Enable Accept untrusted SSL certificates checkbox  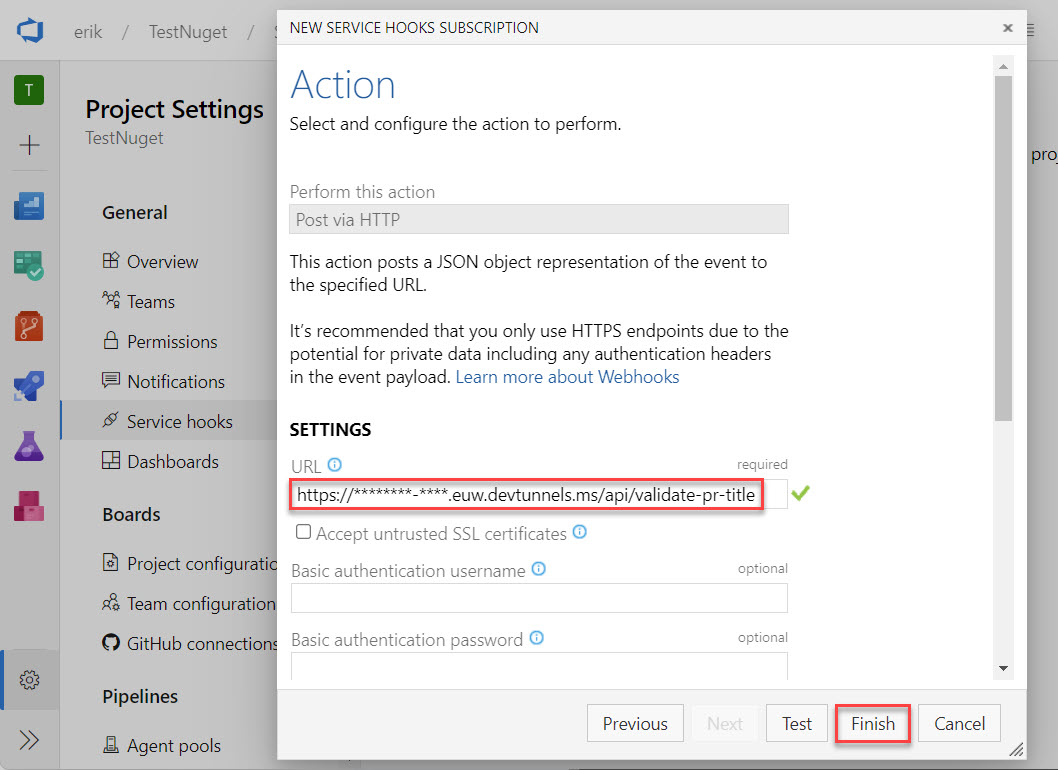304,532
